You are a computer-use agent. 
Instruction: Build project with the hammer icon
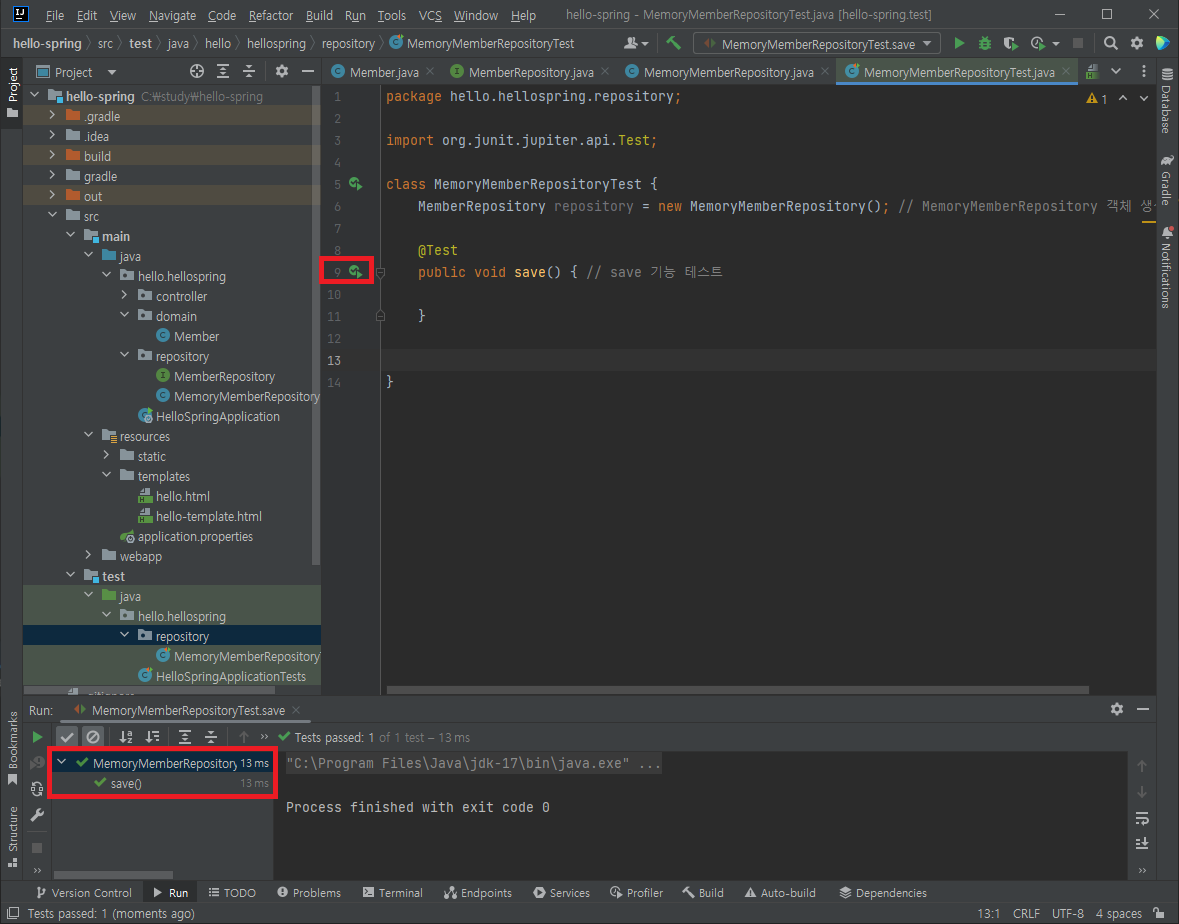click(x=674, y=44)
